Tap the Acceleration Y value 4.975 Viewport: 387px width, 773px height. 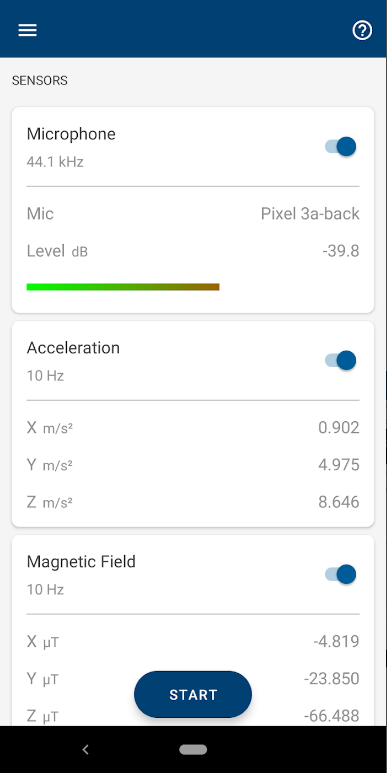(x=339, y=465)
